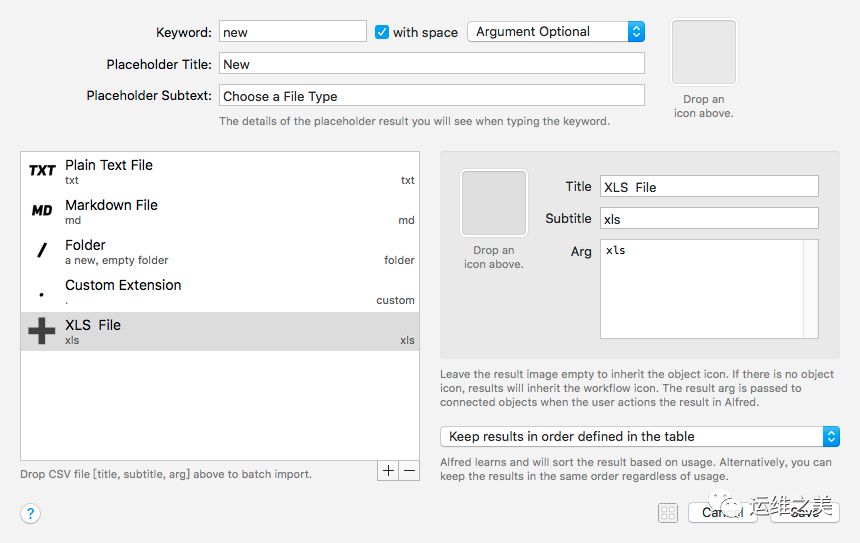Select the Markdown File MD icon

pos(42,211)
